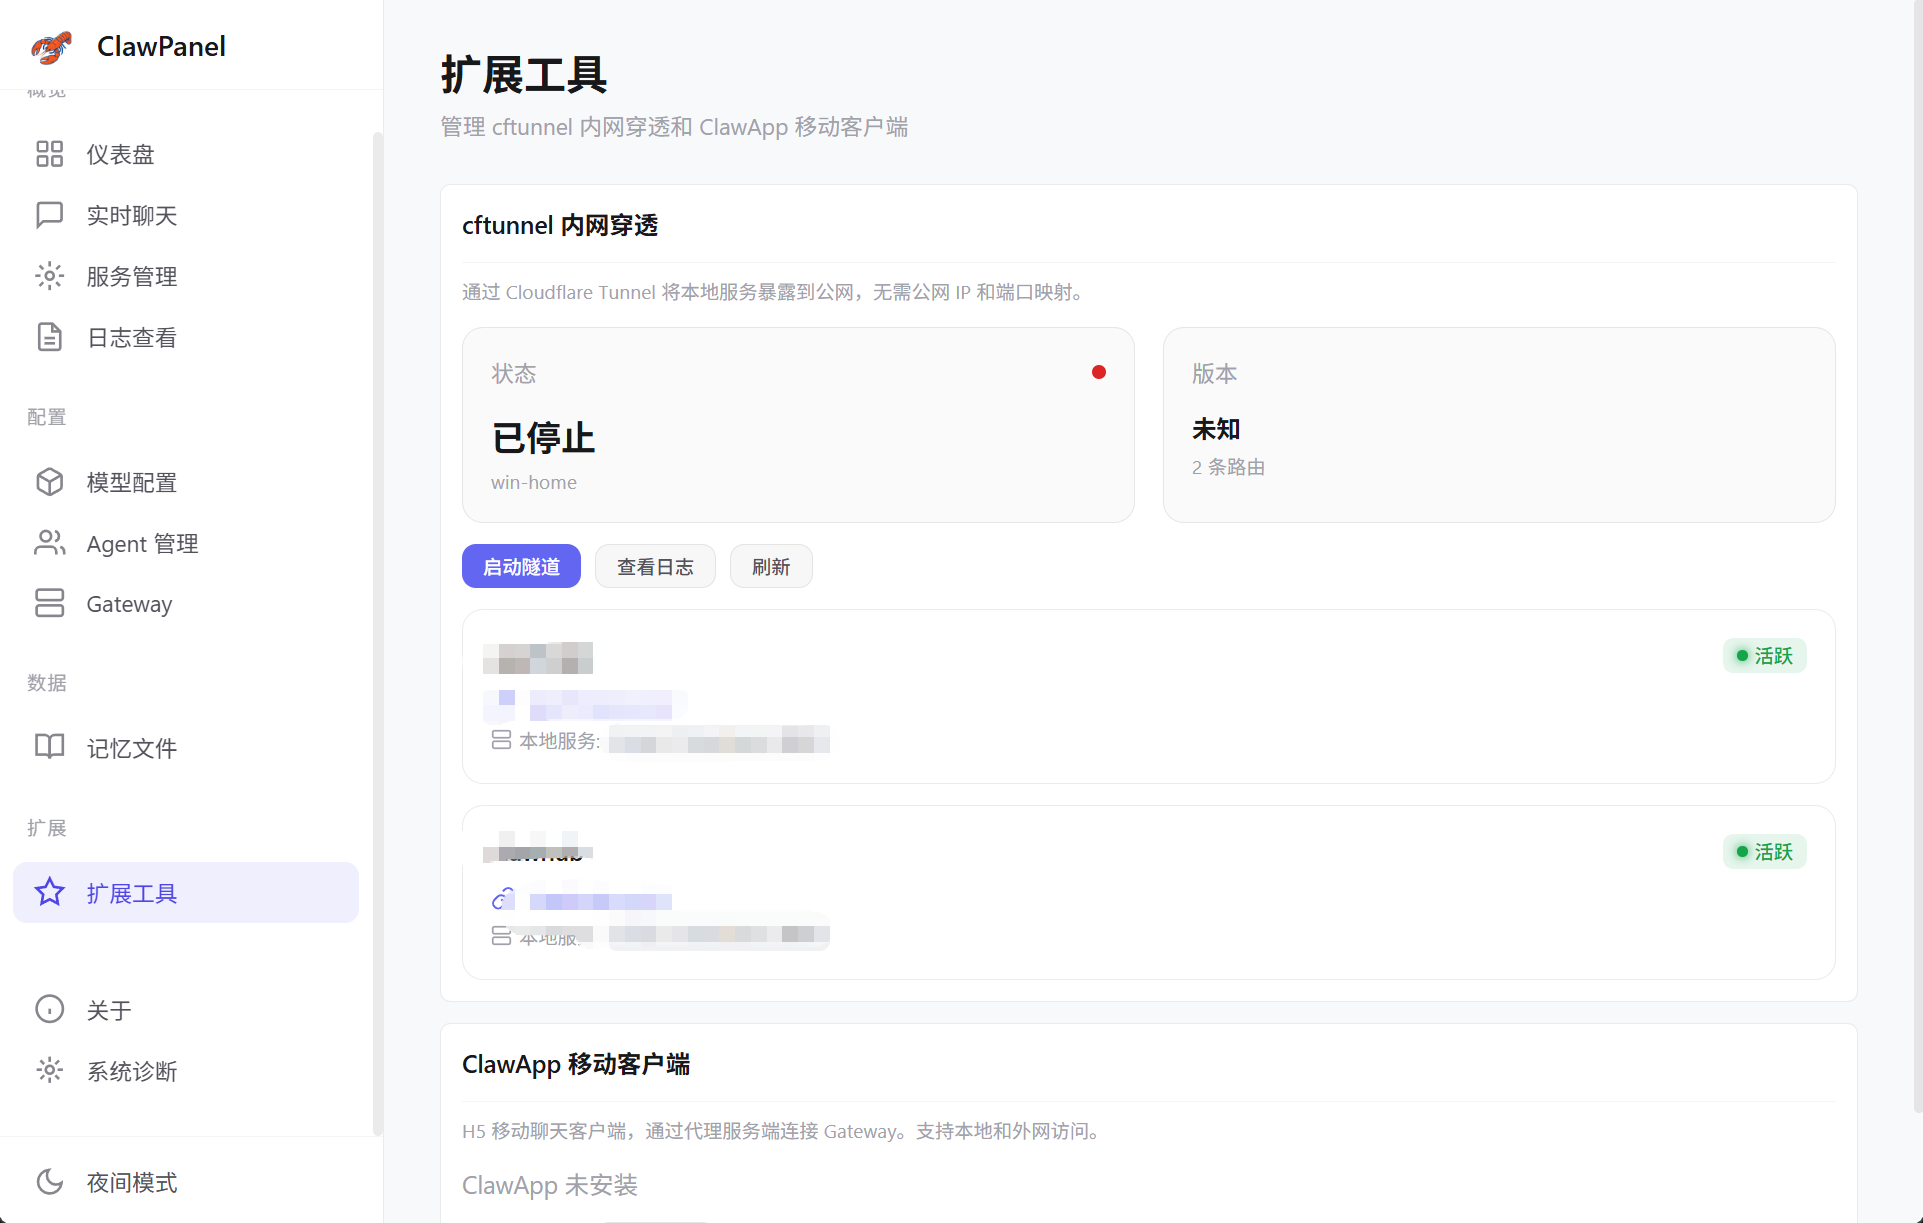The height and width of the screenshot is (1223, 1923).
Task: Click the first 活跃 active status badge
Action: pos(1763,656)
